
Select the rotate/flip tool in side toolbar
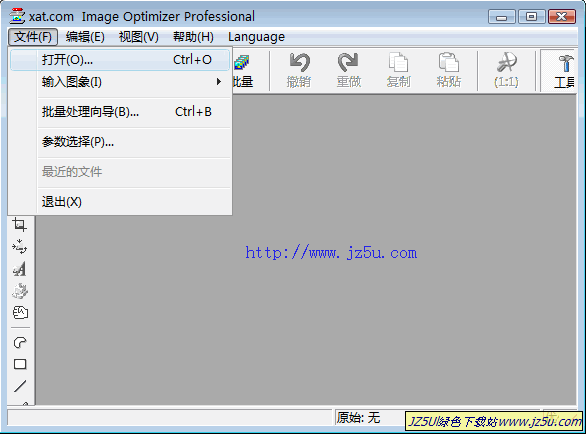[x=20, y=247]
